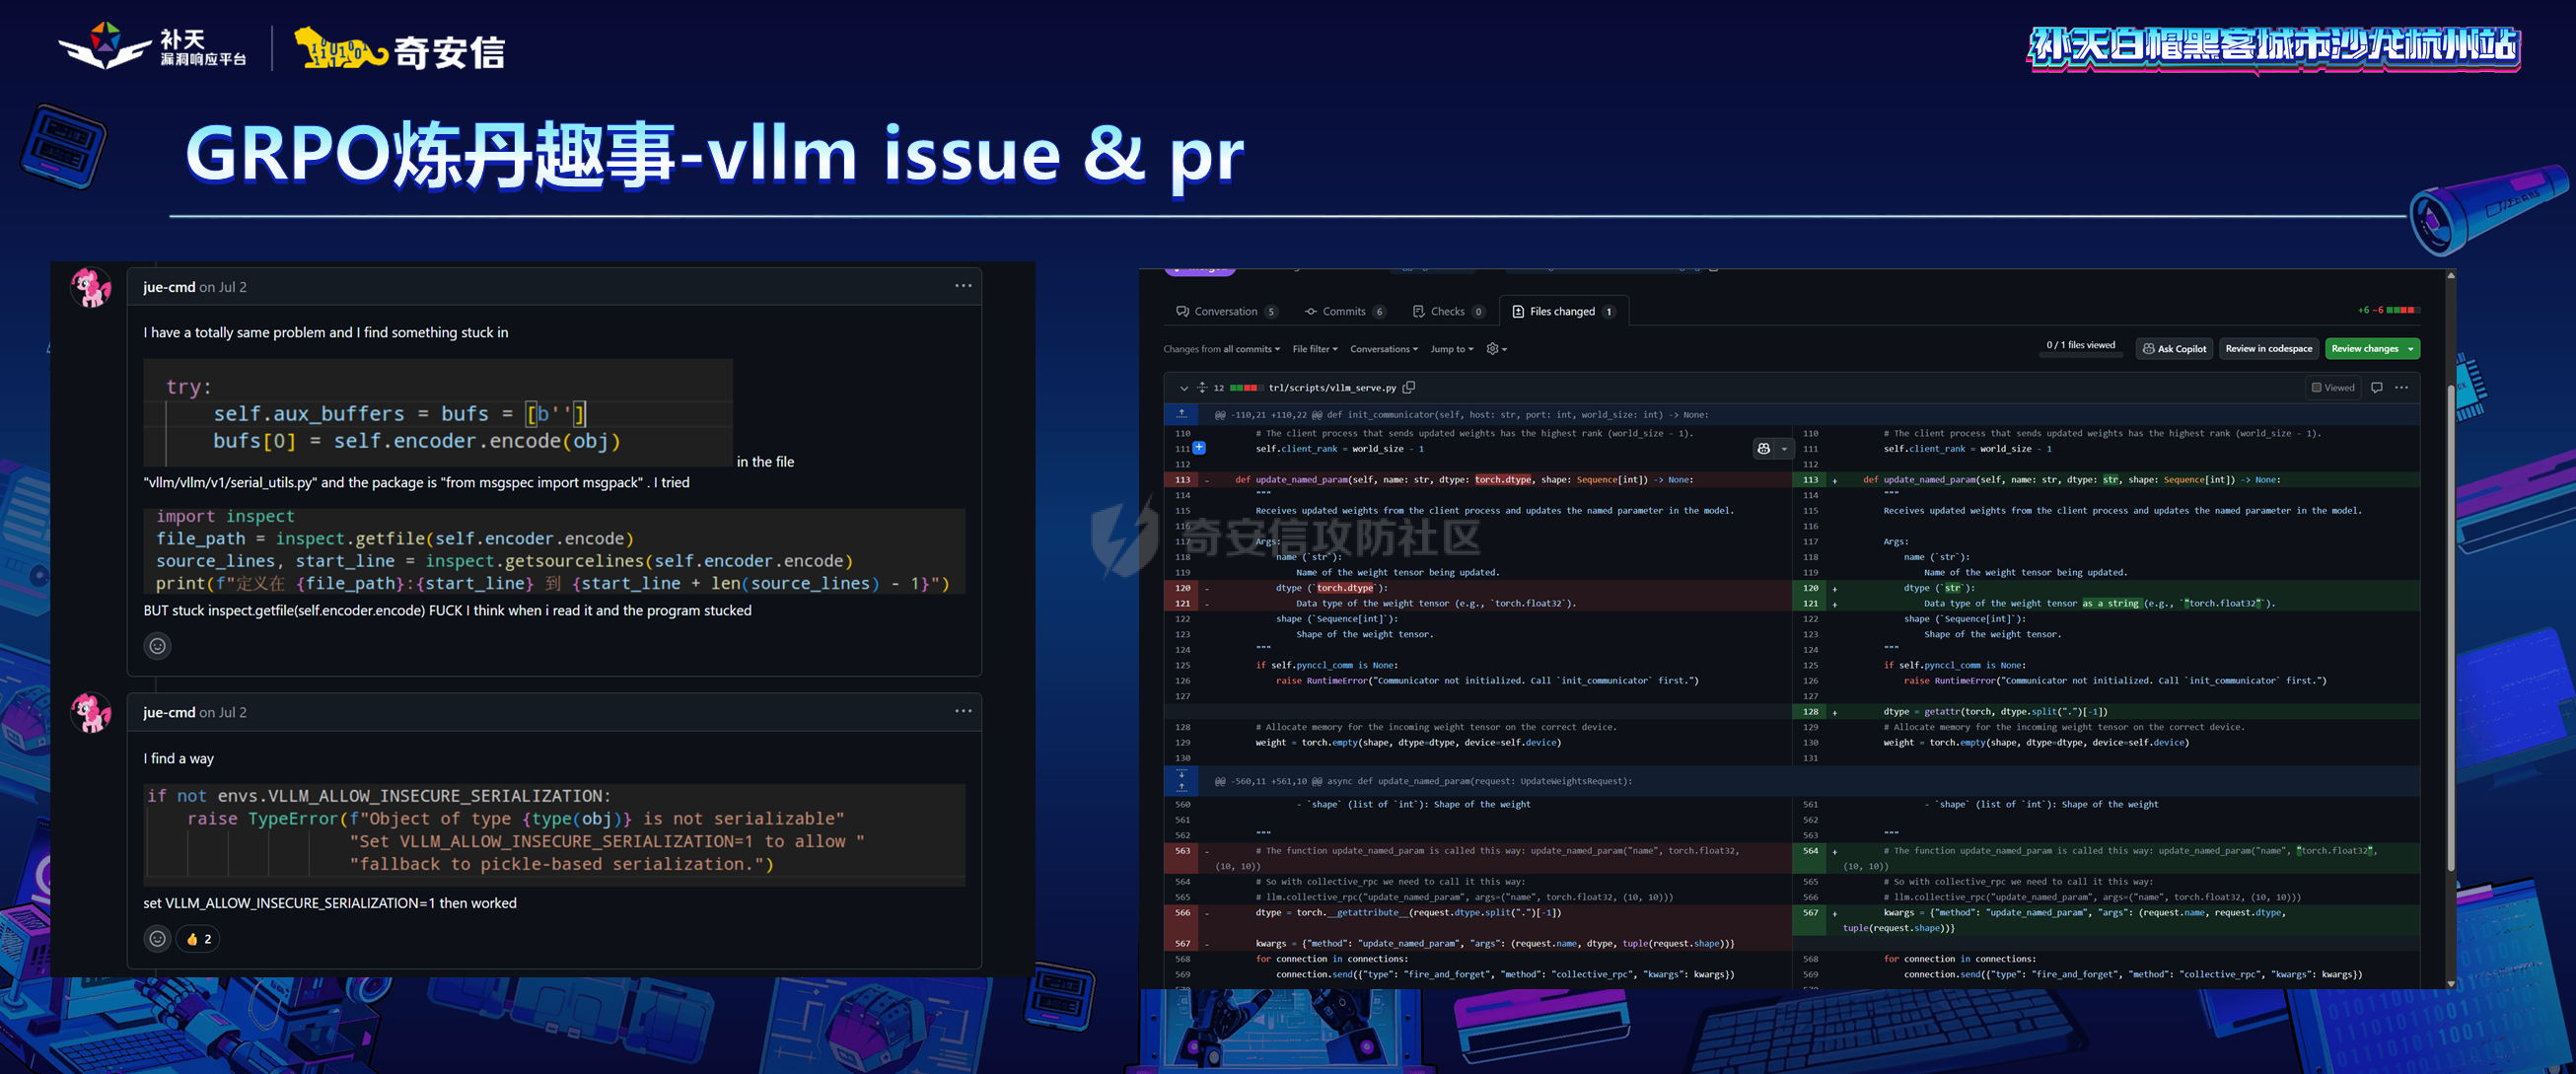This screenshot has width=2576, height=1074.
Task: Click the blue add-comment plus on line 111
Action: coord(1199,448)
